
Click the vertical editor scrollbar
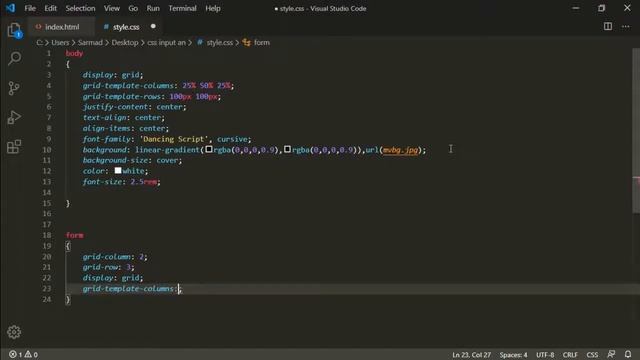click(636, 131)
